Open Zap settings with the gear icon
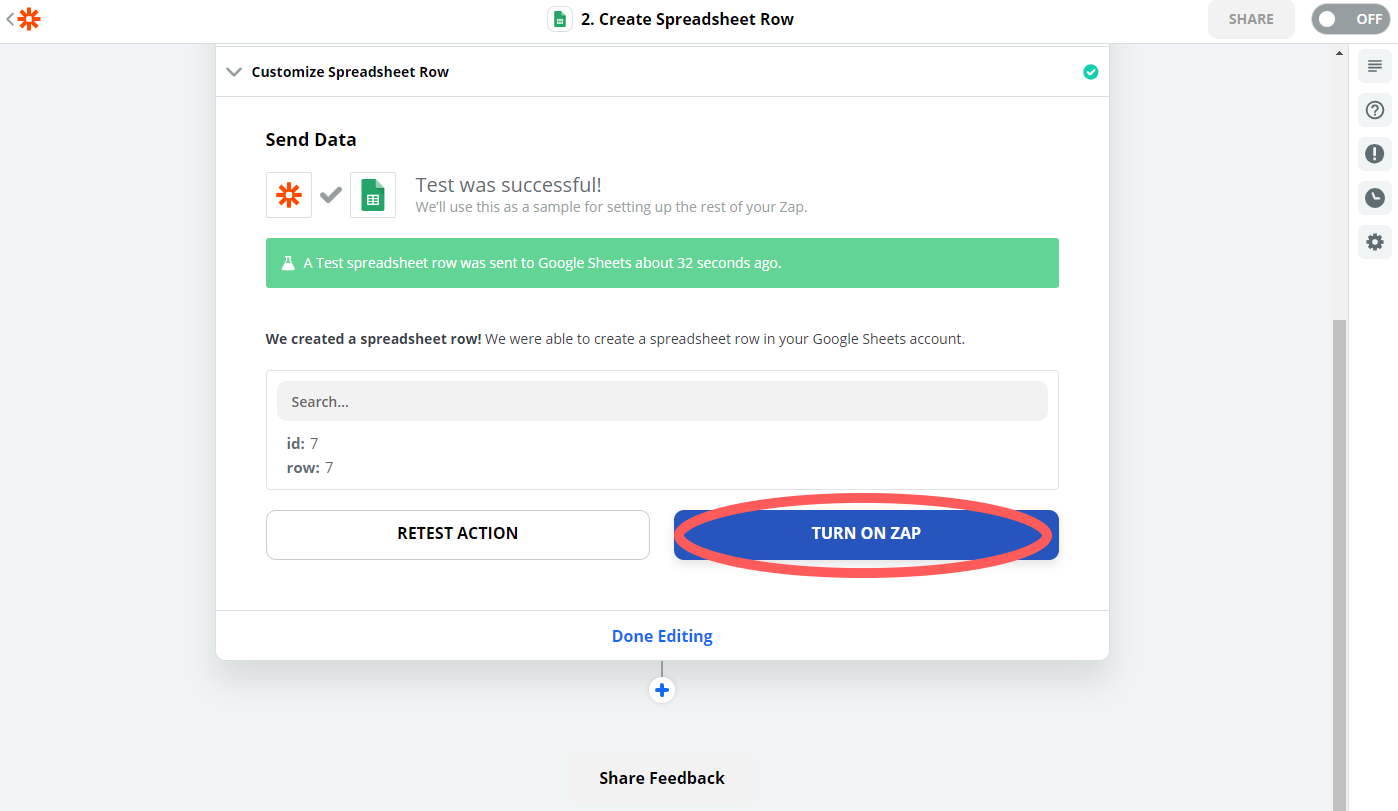This screenshot has width=1398, height=811. [1374, 242]
